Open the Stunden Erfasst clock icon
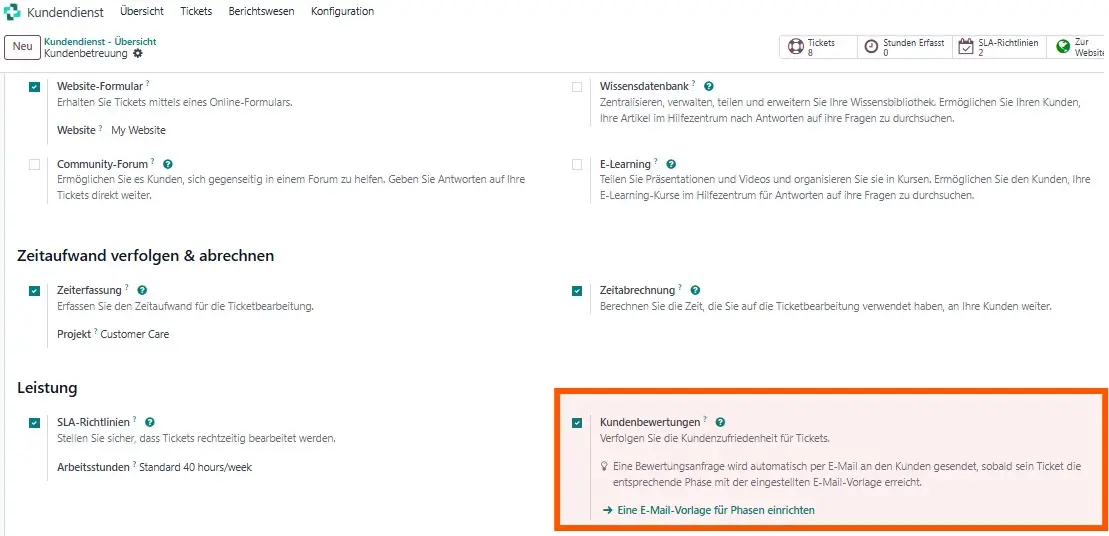The width and height of the screenshot is (1109, 536). [871, 47]
